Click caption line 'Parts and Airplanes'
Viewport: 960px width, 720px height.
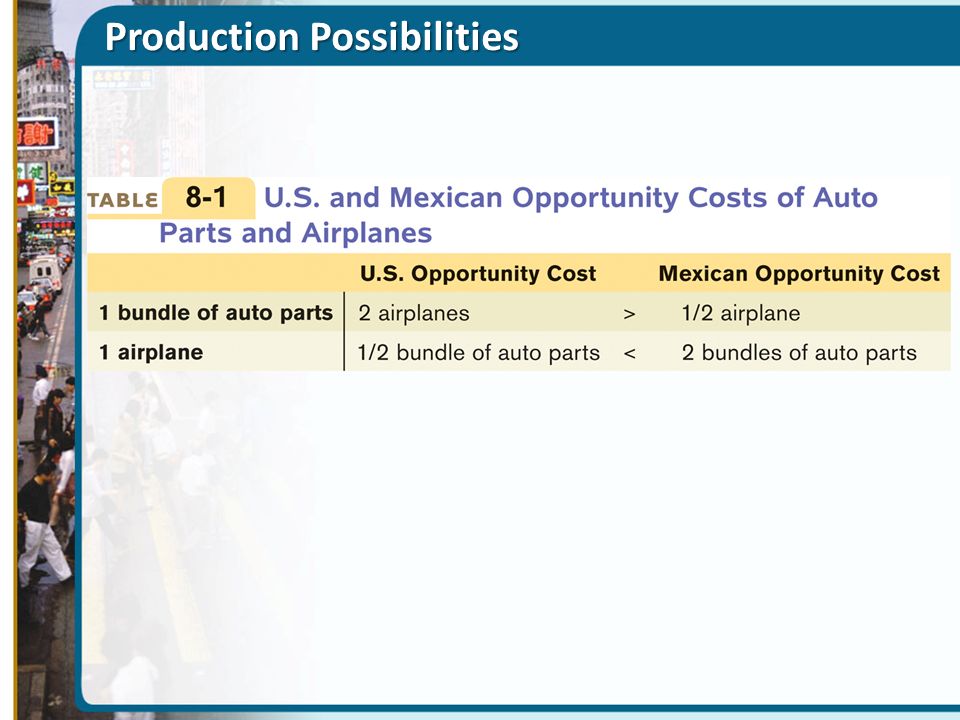click(296, 233)
